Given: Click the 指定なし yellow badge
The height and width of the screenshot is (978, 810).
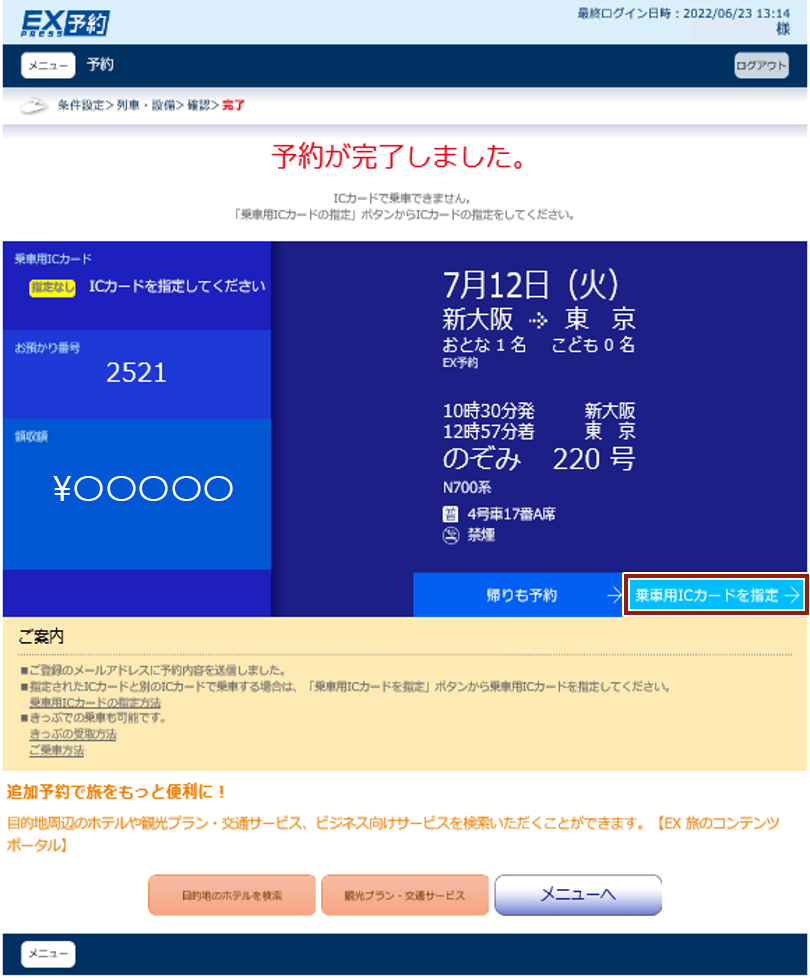Looking at the screenshot, I should click(52, 288).
